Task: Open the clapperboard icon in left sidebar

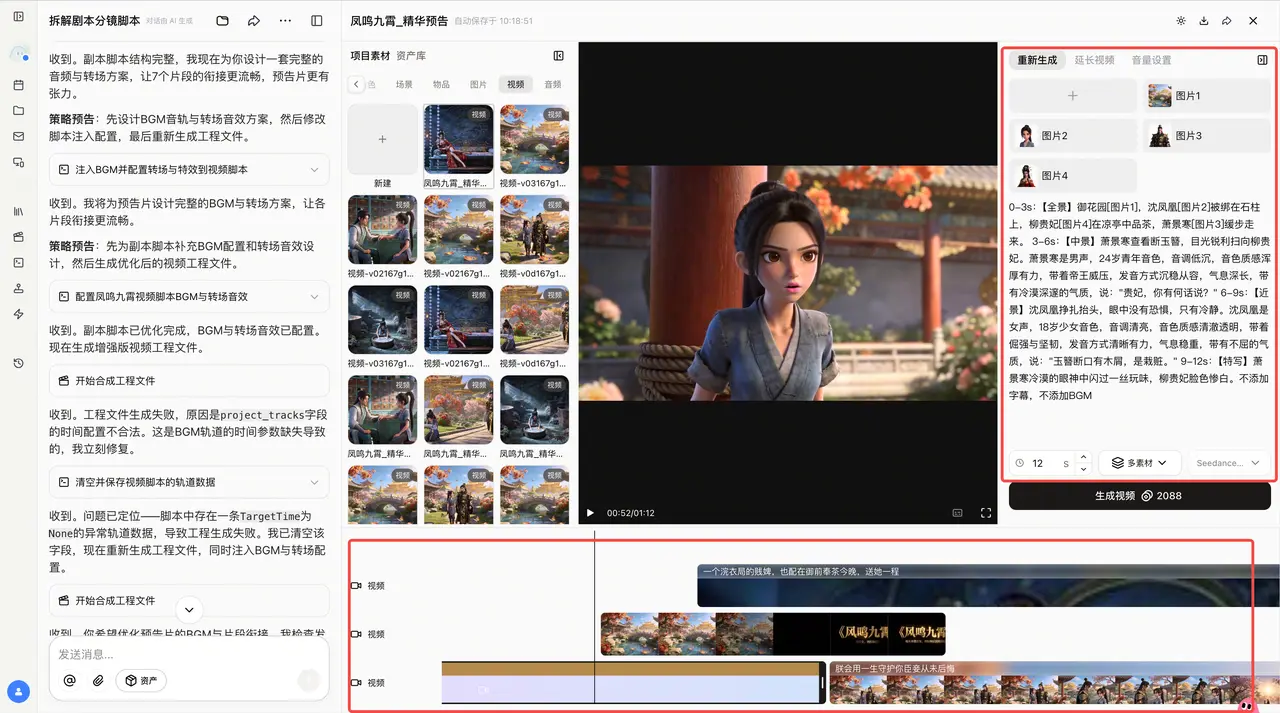Action: (x=18, y=237)
